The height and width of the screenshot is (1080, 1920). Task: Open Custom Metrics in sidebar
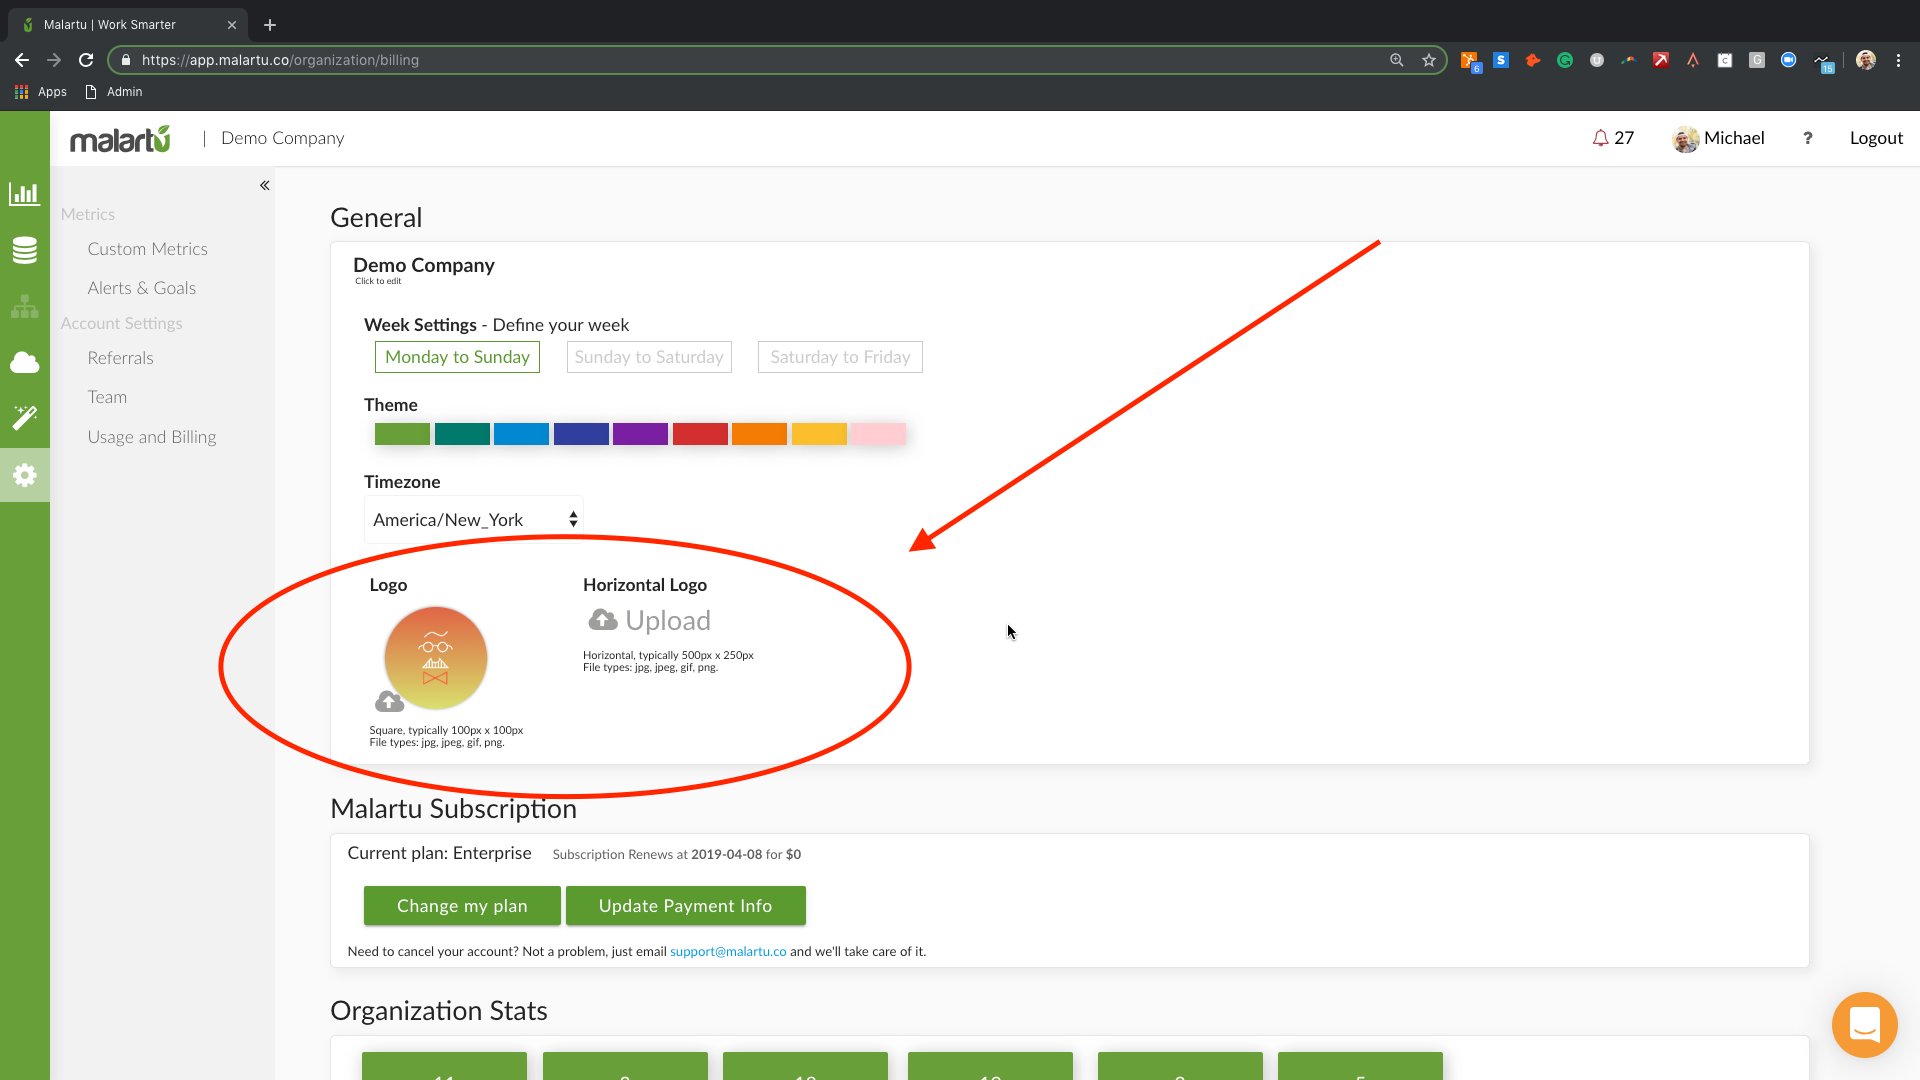tap(147, 249)
